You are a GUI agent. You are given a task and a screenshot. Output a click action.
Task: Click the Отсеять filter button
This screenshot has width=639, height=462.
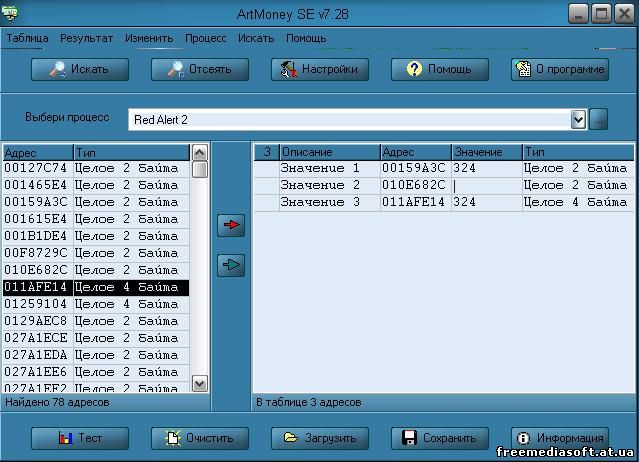point(200,69)
